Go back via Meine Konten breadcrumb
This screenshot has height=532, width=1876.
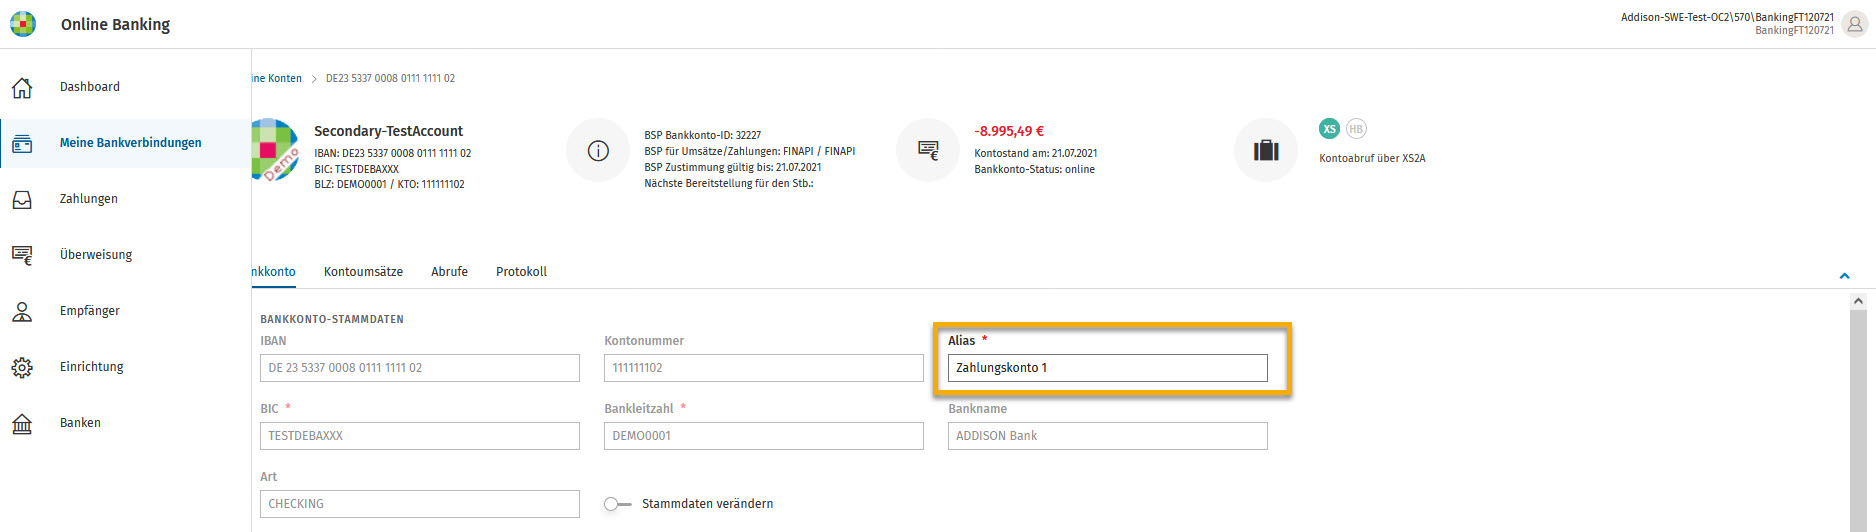click(x=277, y=78)
